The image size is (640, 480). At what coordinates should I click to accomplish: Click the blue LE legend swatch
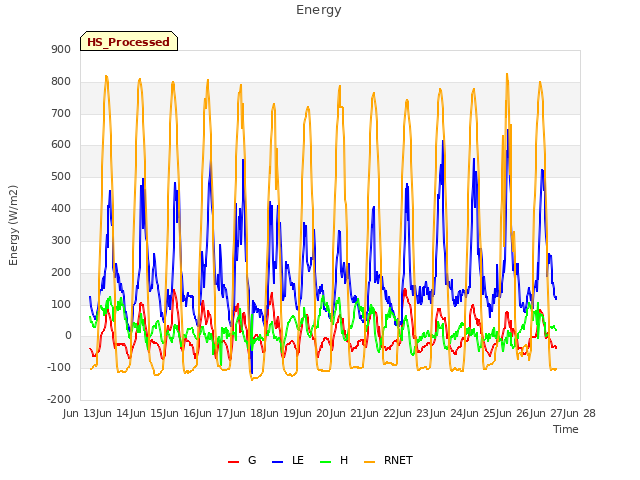(277, 462)
